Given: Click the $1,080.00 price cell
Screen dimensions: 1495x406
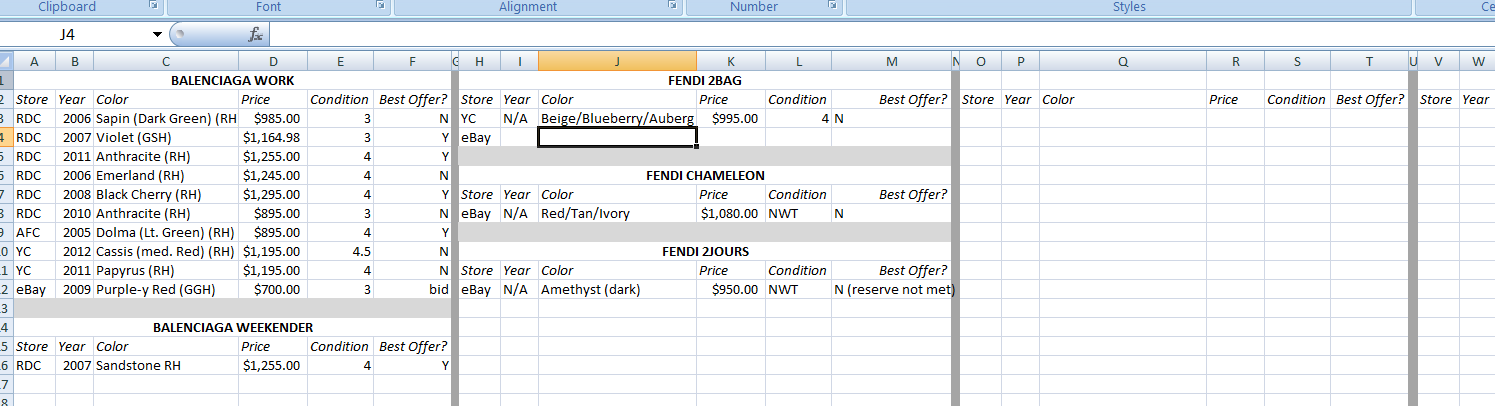Looking at the screenshot, I should click(730, 213).
